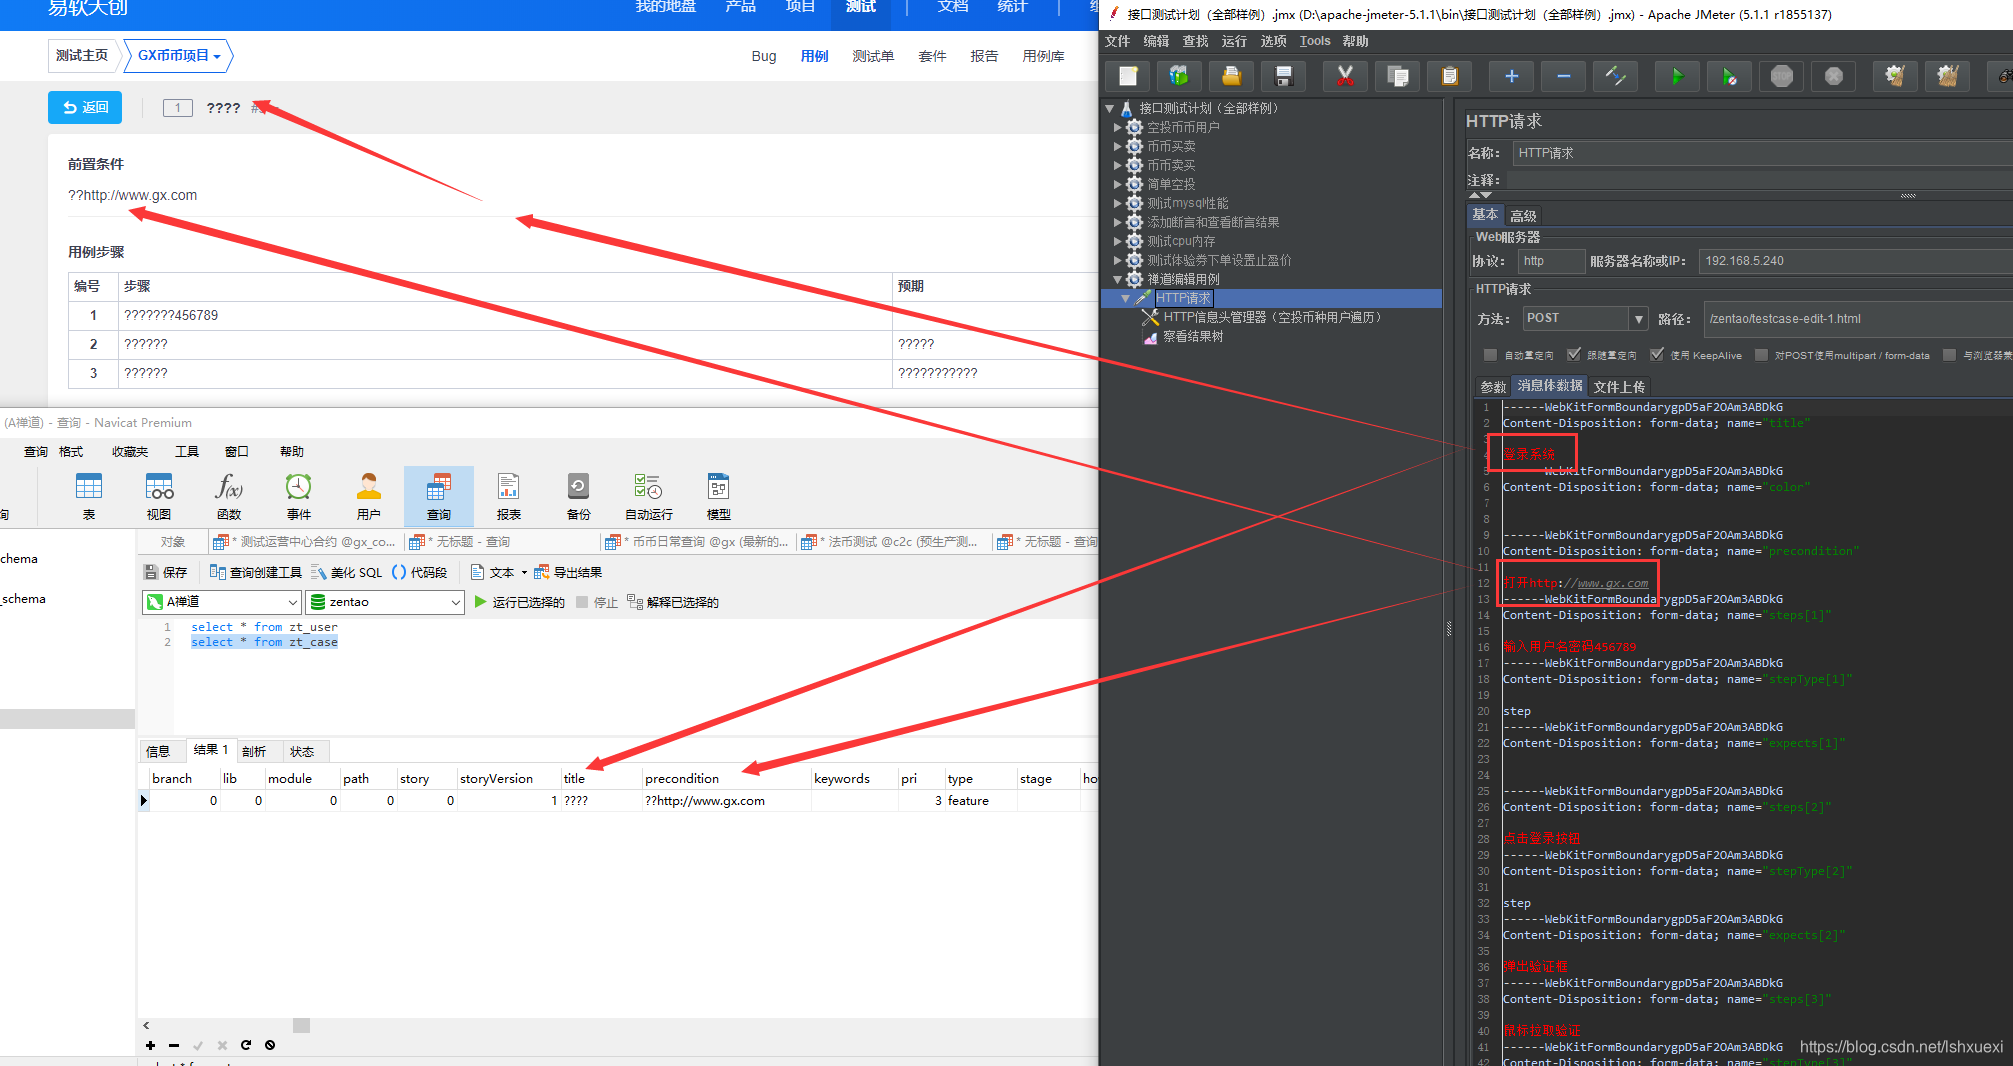The height and width of the screenshot is (1066, 2013).
Task: Open Navicat 用户 (user) objects
Action: click(369, 496)
